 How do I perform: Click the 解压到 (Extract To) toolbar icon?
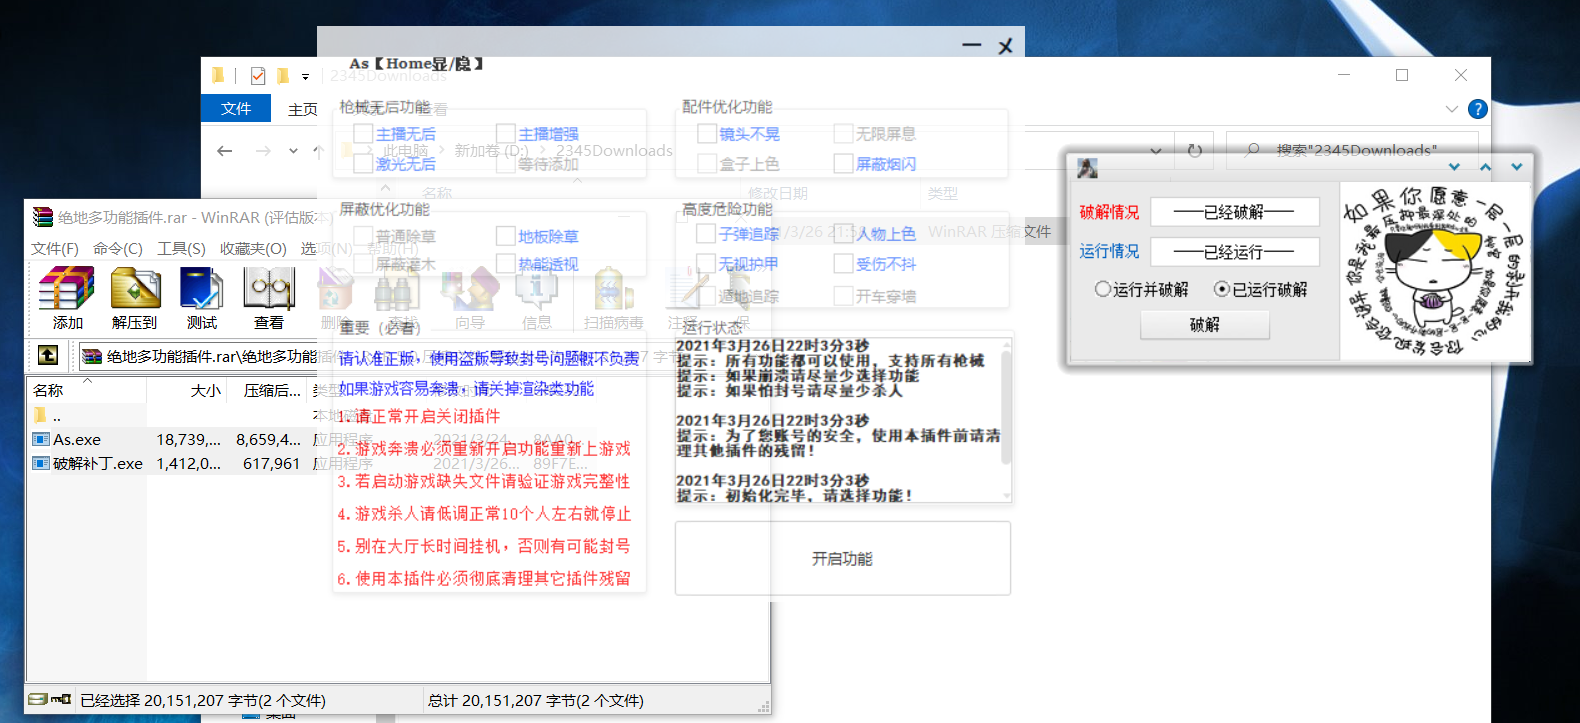(135, 291)
